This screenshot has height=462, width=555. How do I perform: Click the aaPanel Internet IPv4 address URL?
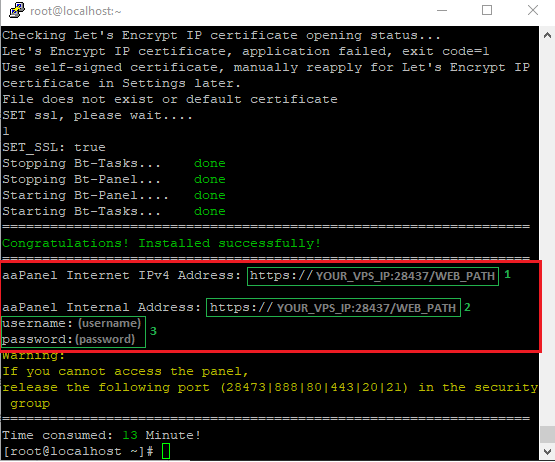pyautogui.click(x=373, y=276)
